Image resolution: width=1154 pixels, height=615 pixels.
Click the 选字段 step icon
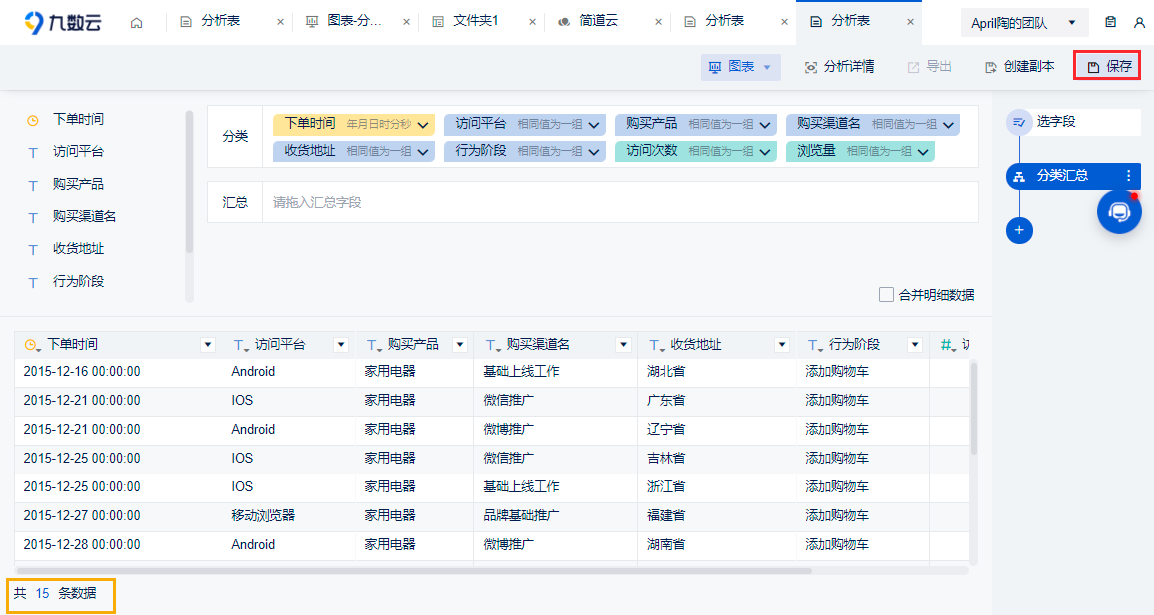[1019, 122]
